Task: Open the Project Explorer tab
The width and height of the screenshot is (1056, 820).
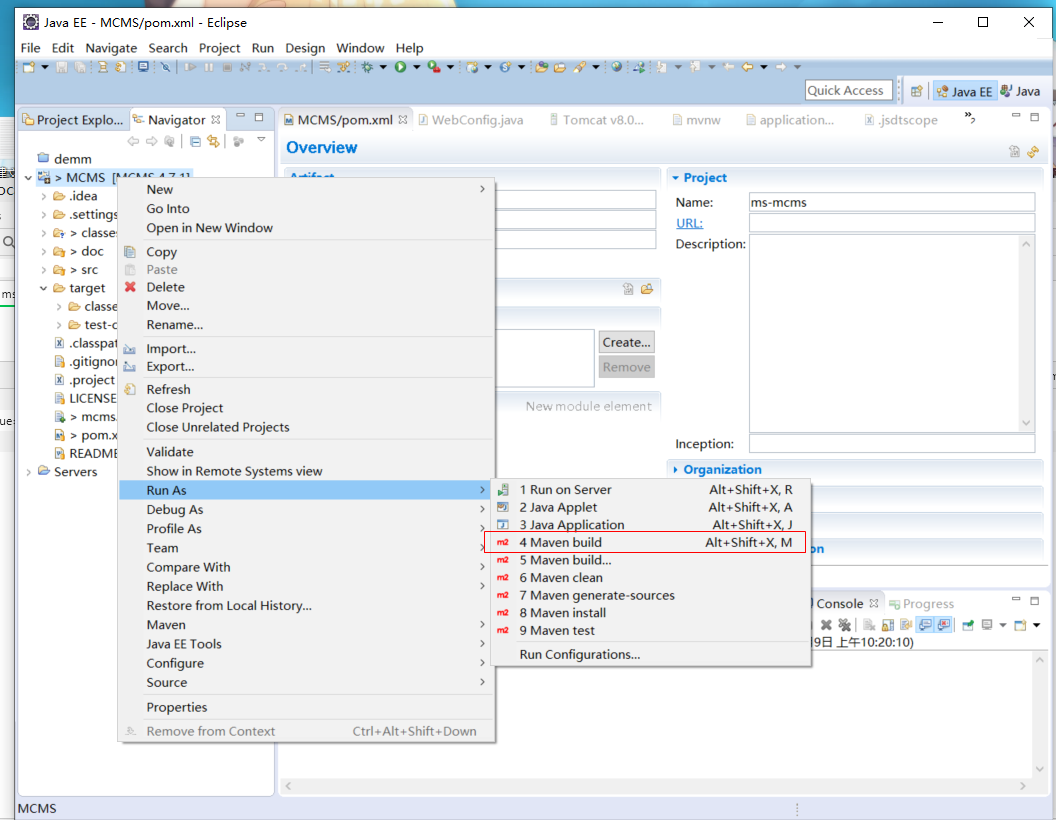Action: click(73, 120)
